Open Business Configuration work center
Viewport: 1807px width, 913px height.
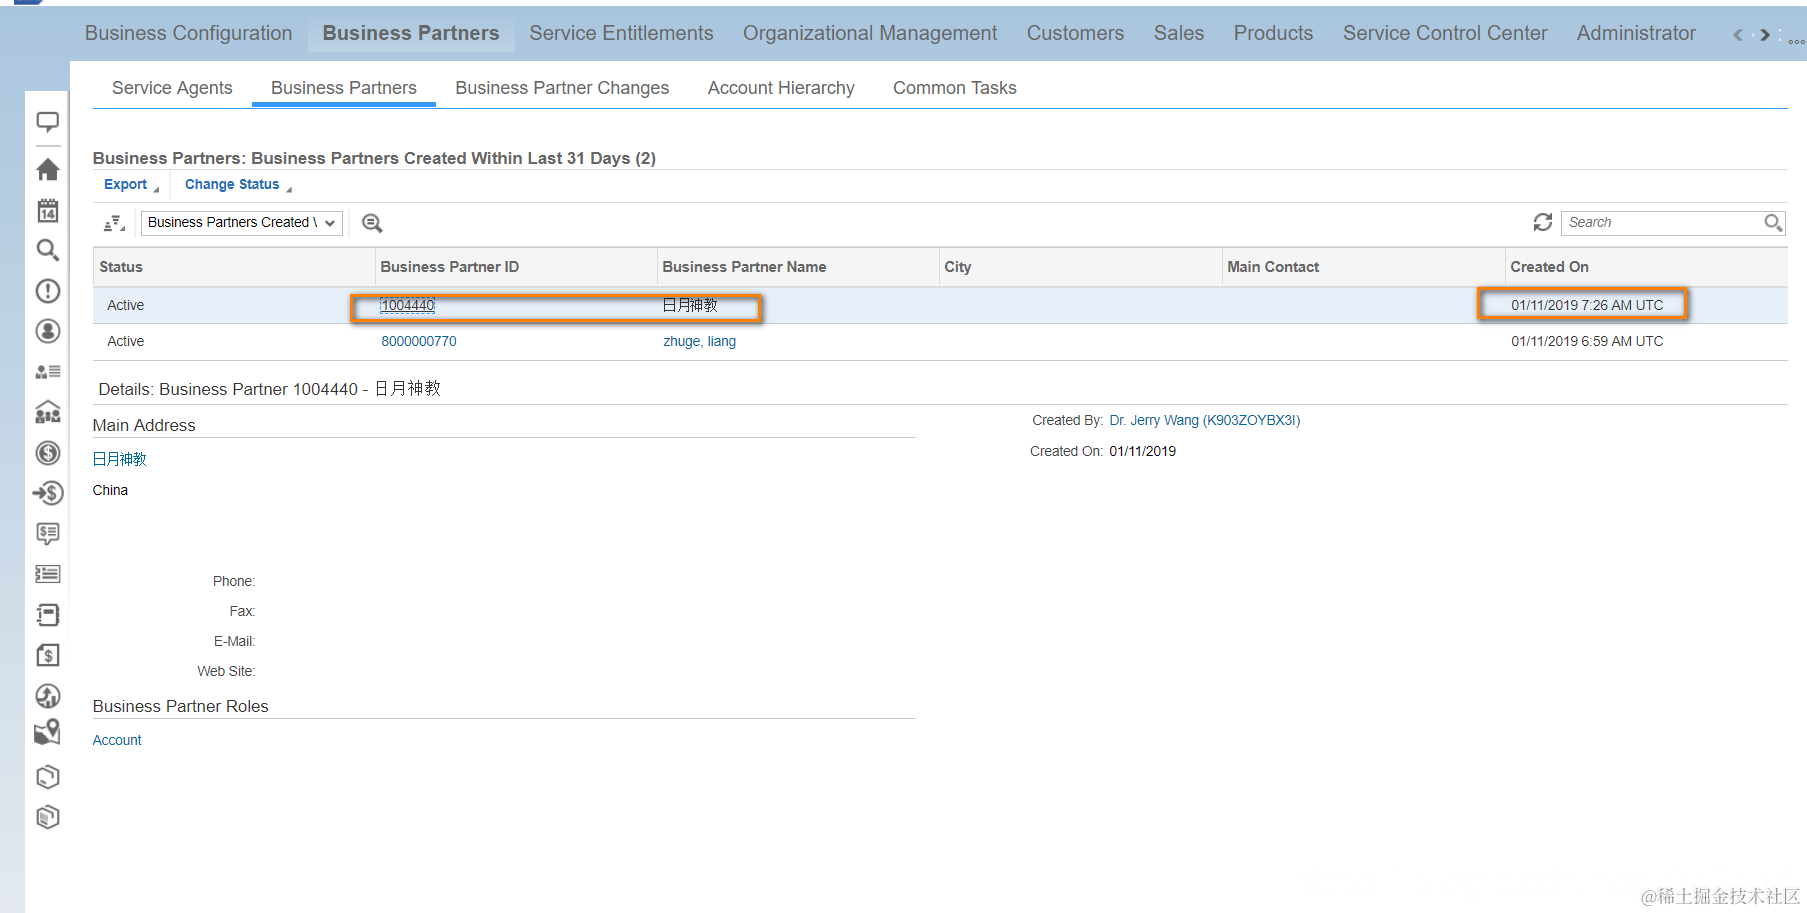click(188, 33)
